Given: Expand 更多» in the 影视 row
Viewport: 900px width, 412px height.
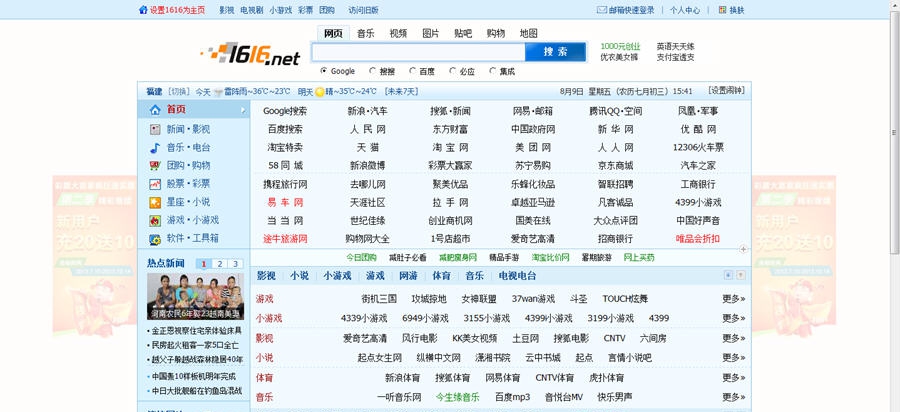Looking at the screenshot, I should [734, 338].
